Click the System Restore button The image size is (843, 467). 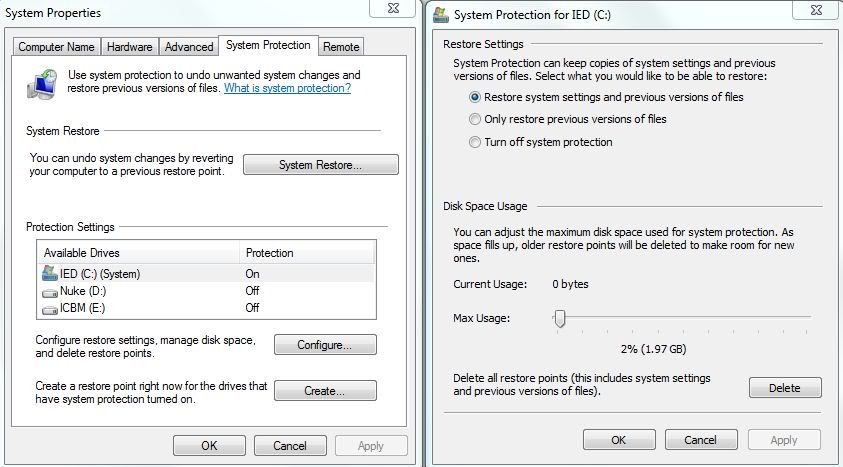click(320, 165)
